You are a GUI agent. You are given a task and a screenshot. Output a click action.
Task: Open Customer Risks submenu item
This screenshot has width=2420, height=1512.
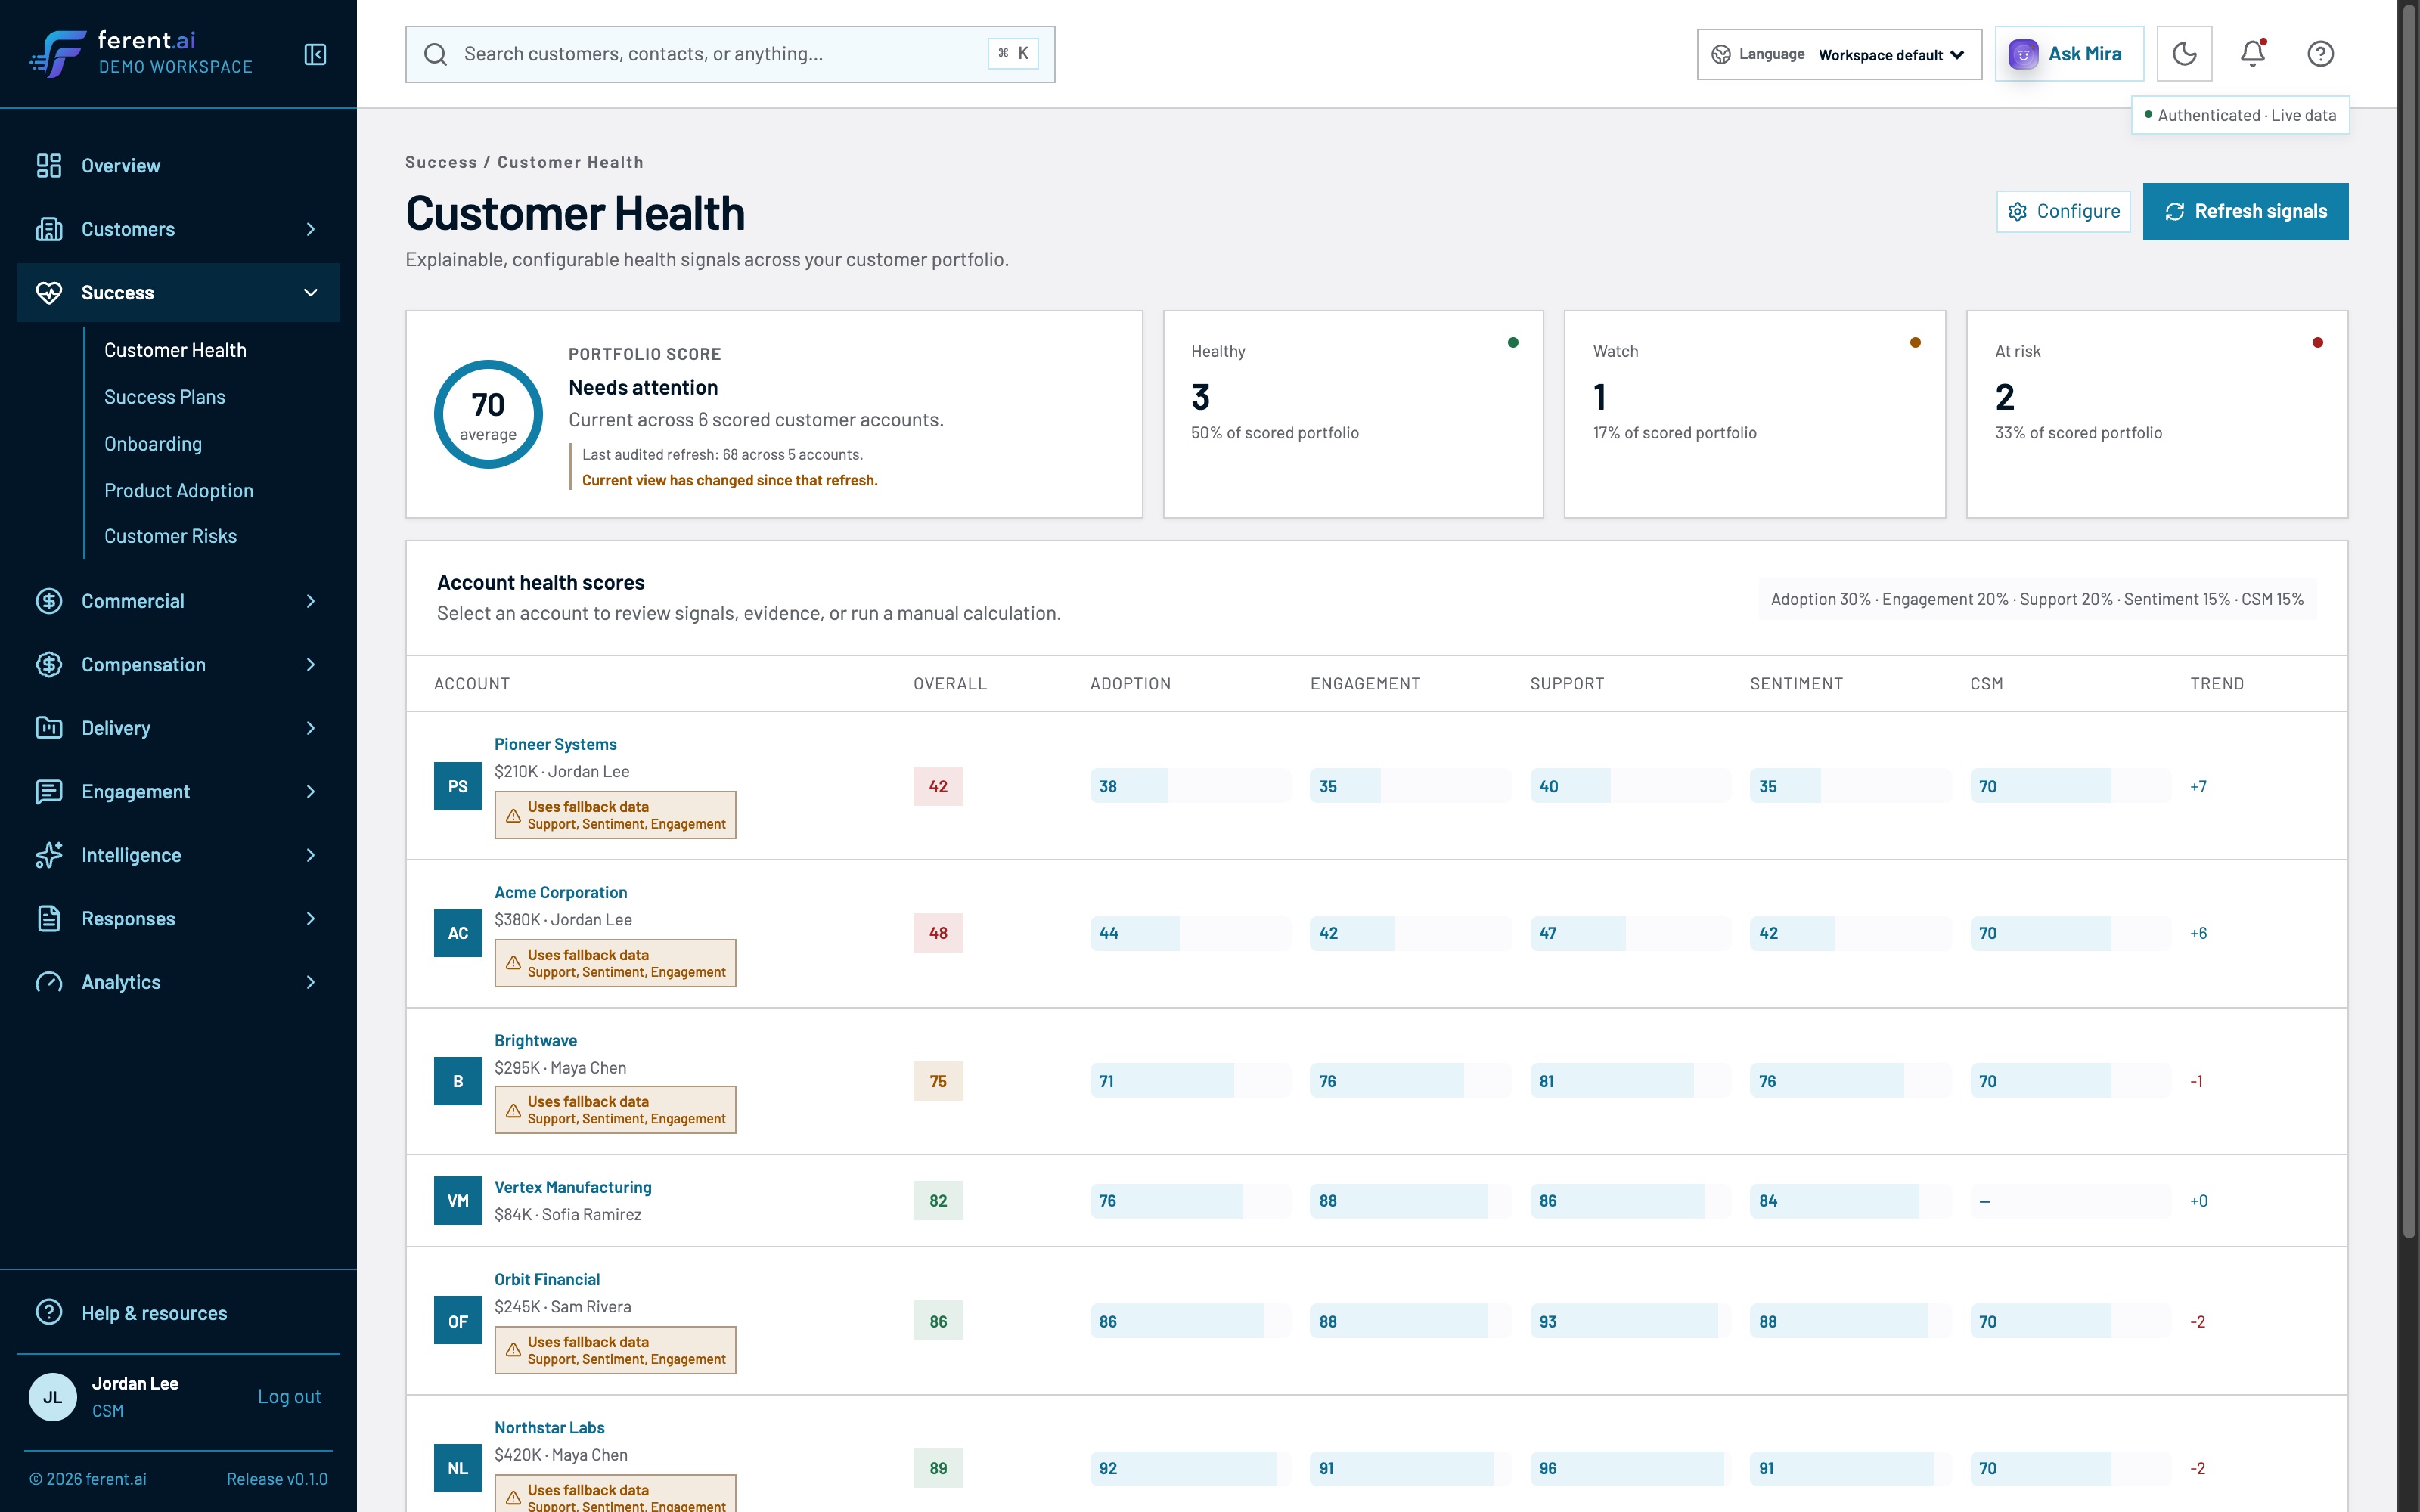(171, 536)
